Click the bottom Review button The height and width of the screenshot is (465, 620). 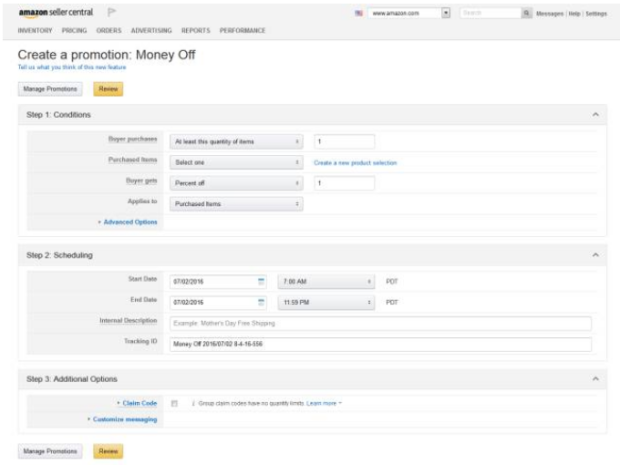(108, 451)
